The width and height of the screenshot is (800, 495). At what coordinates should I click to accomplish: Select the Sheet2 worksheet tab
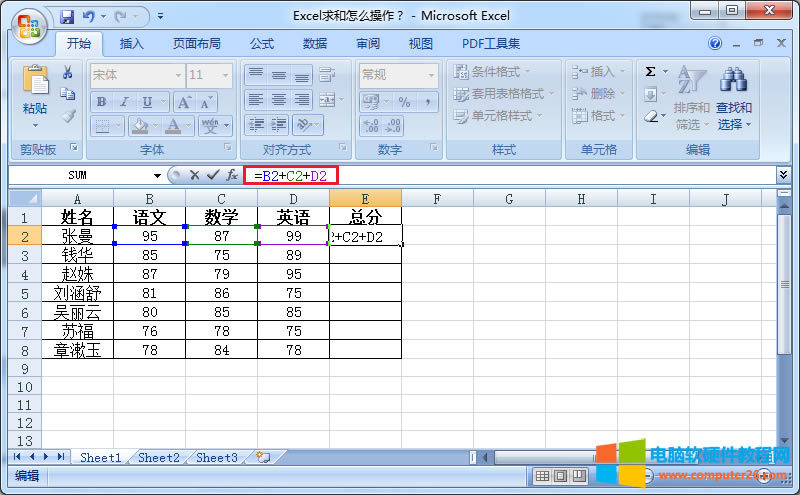(159, 458)
